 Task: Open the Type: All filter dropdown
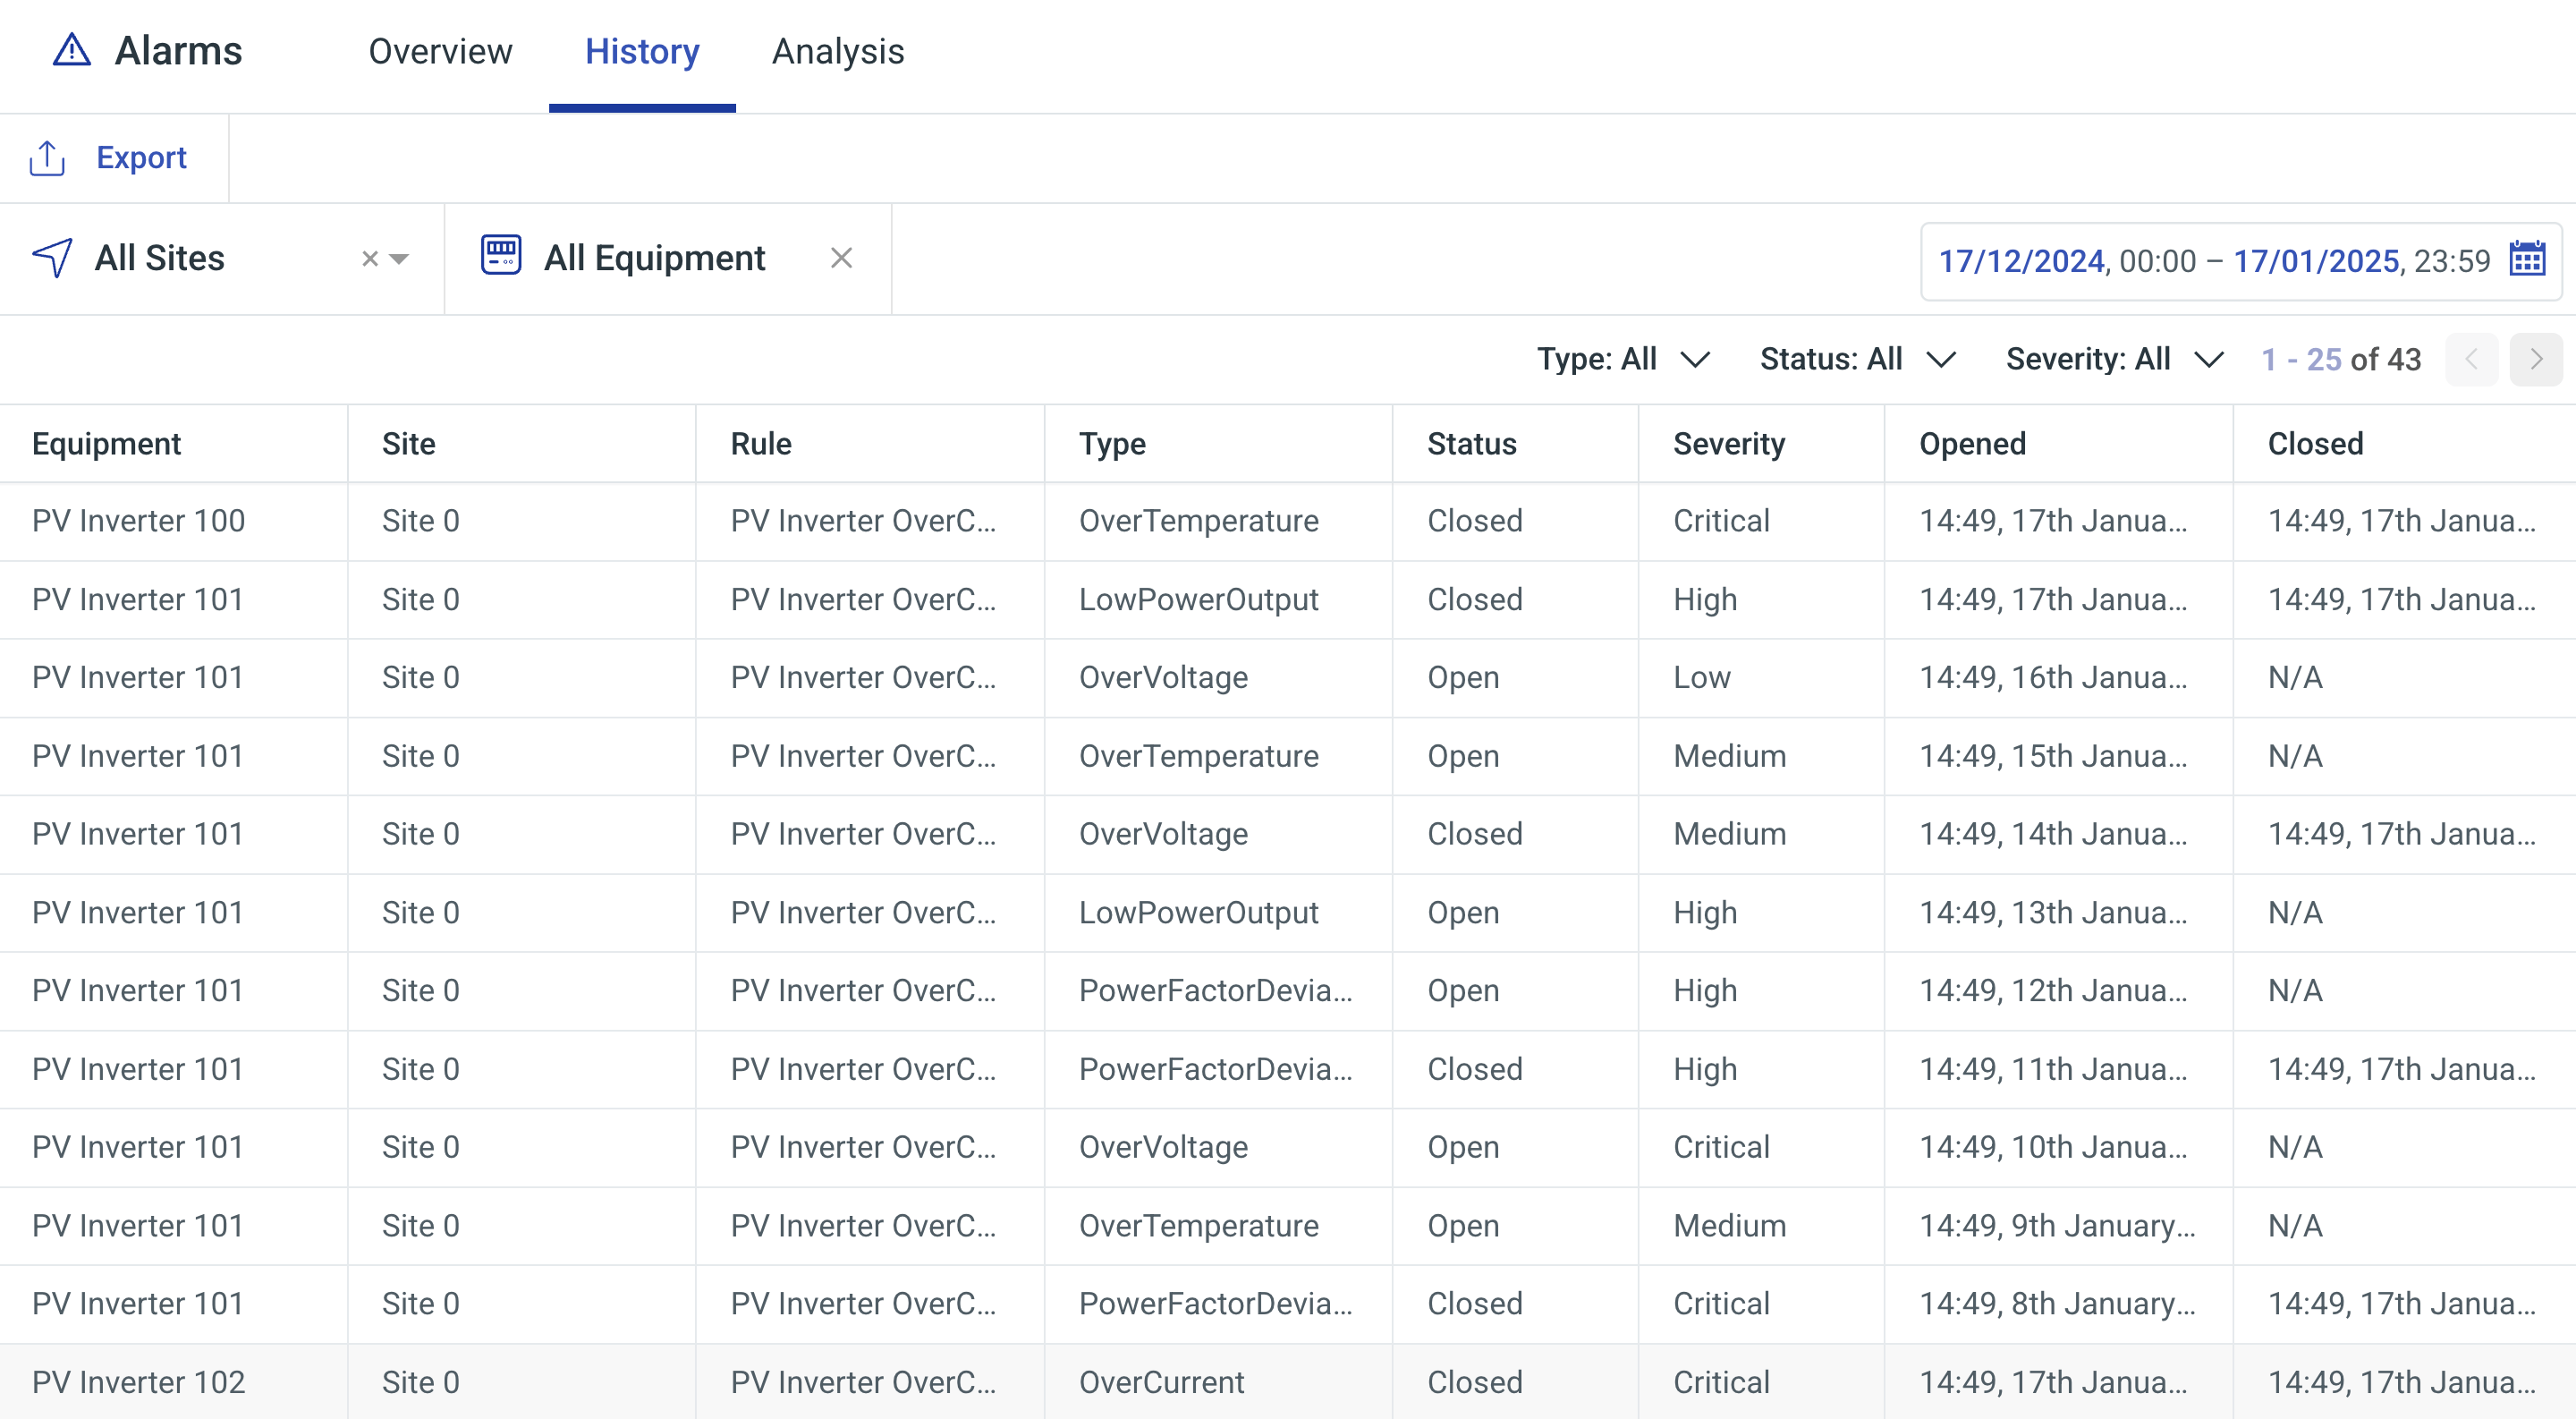[1624, 359]
